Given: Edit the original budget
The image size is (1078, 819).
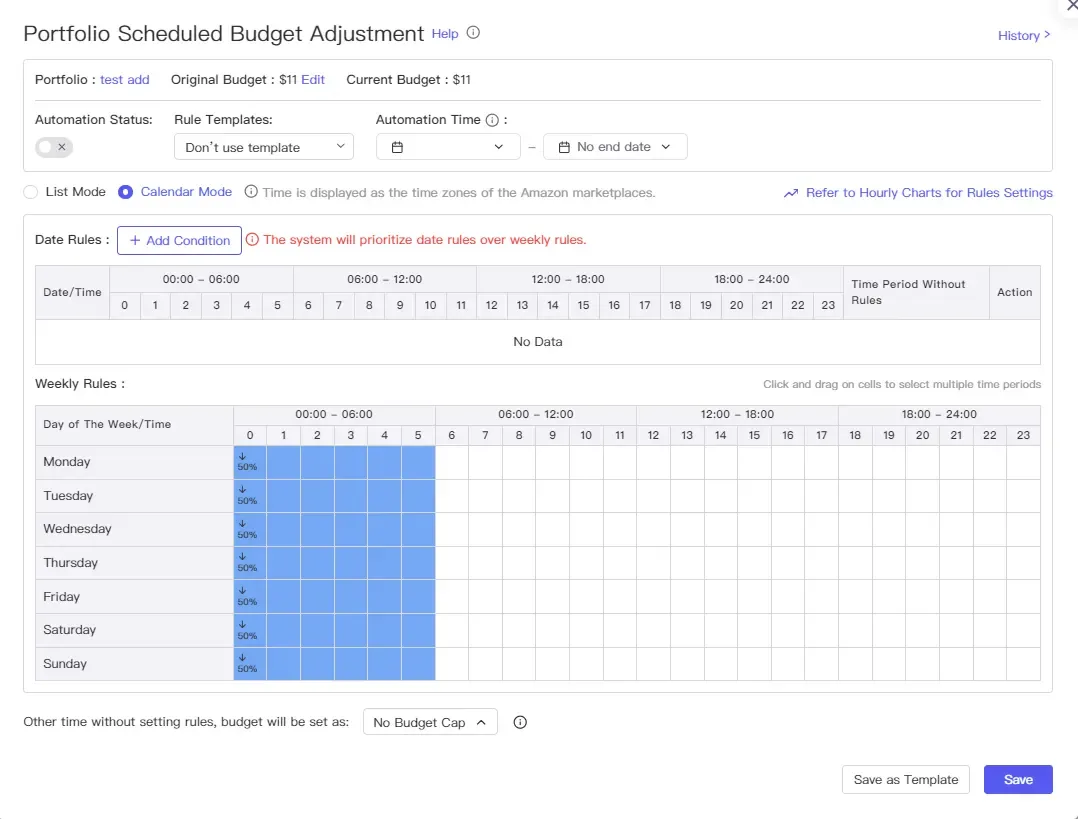Looking at the screenshot, I should [313, 79].
